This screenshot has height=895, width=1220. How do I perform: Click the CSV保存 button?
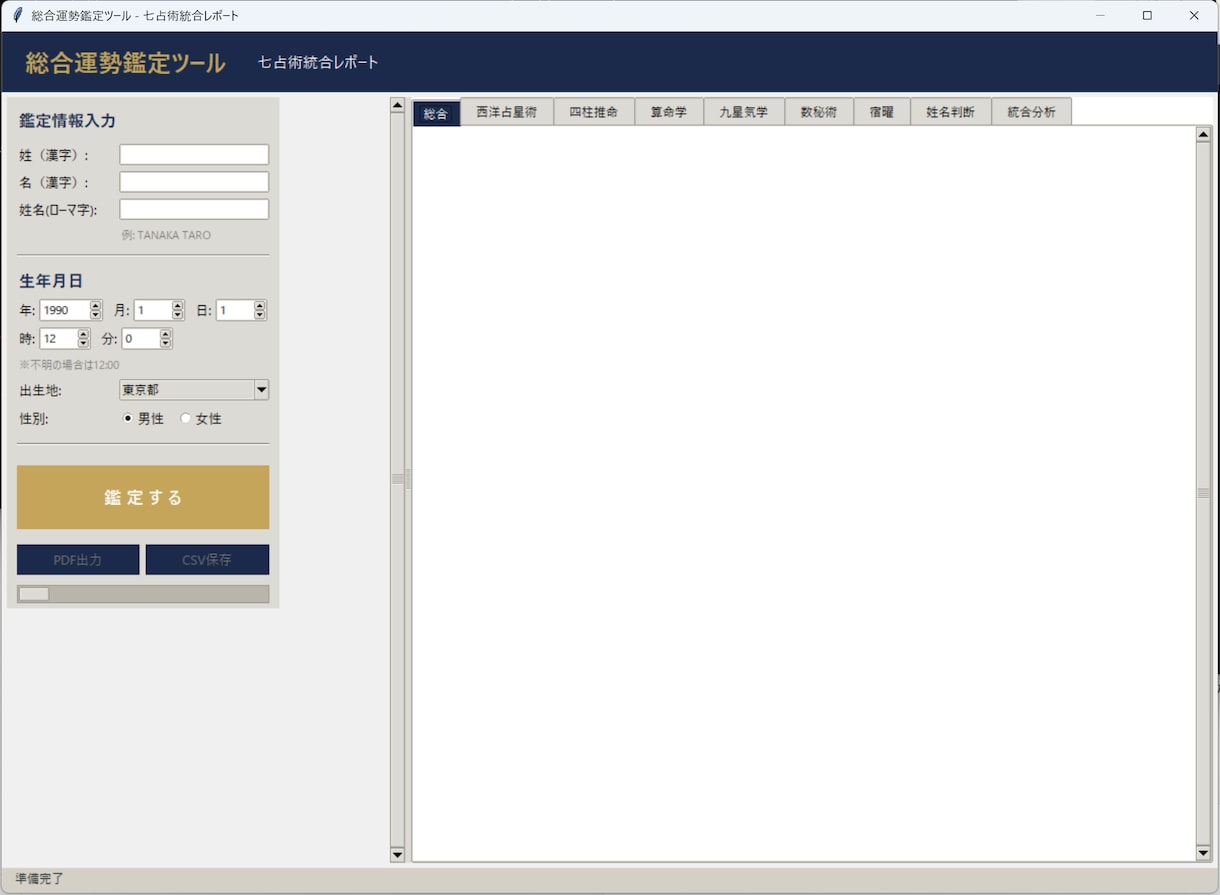pyautogui.click(x=207, y=560)
